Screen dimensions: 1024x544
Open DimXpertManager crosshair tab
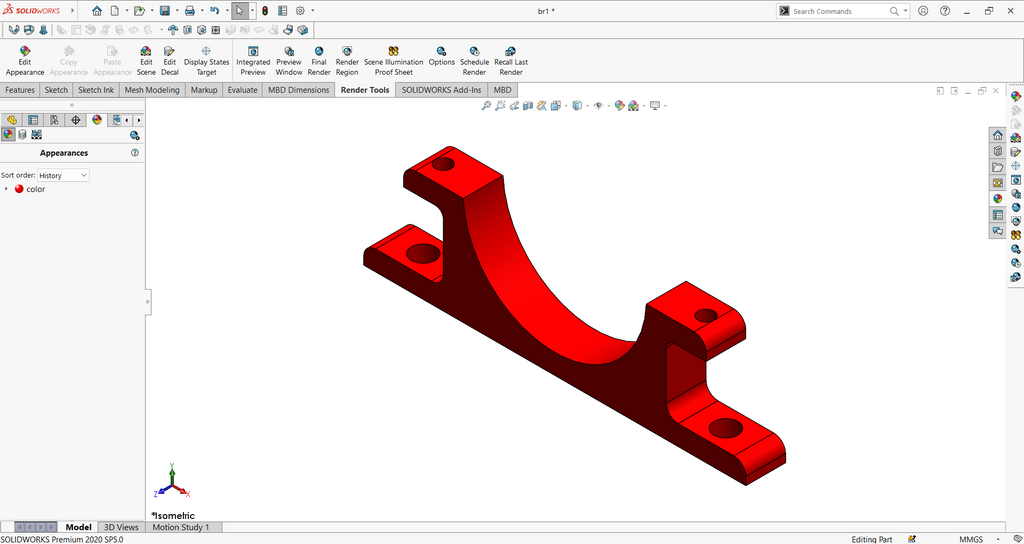pyautogui.click(x=76, y=120)
